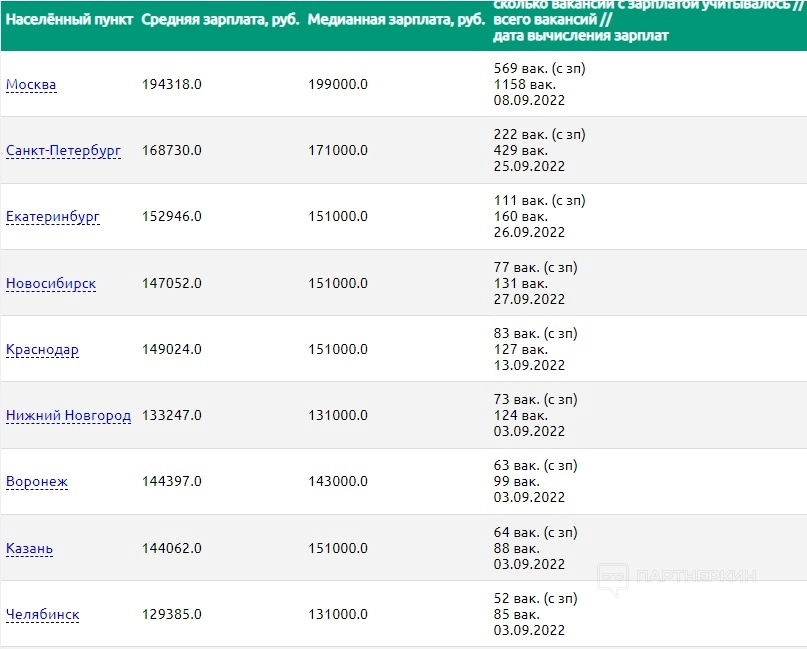Select the Новосибирск link
Viewport: 807px width, 649px height.
point(51,284)
